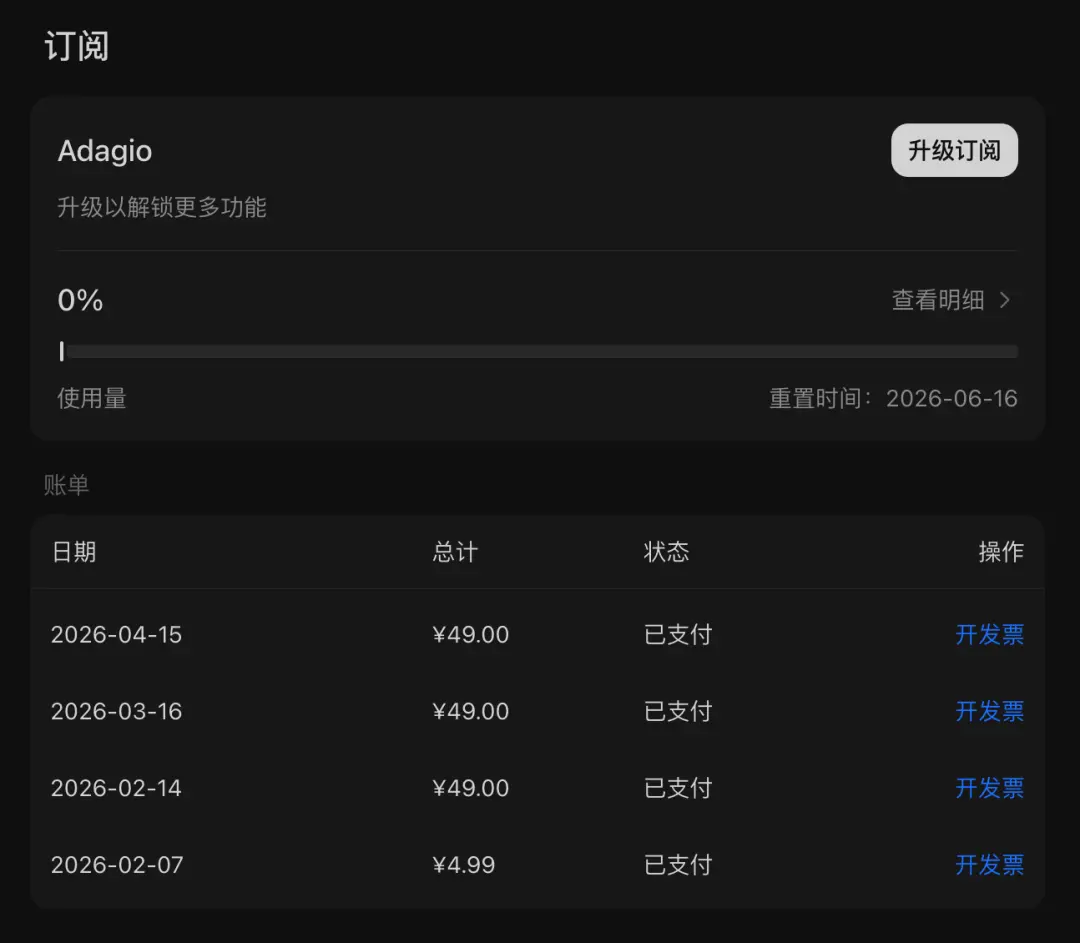Click the 重置时间 2026-06-16 label
This screenshot has width=1080, height=943.
[893, 398]
